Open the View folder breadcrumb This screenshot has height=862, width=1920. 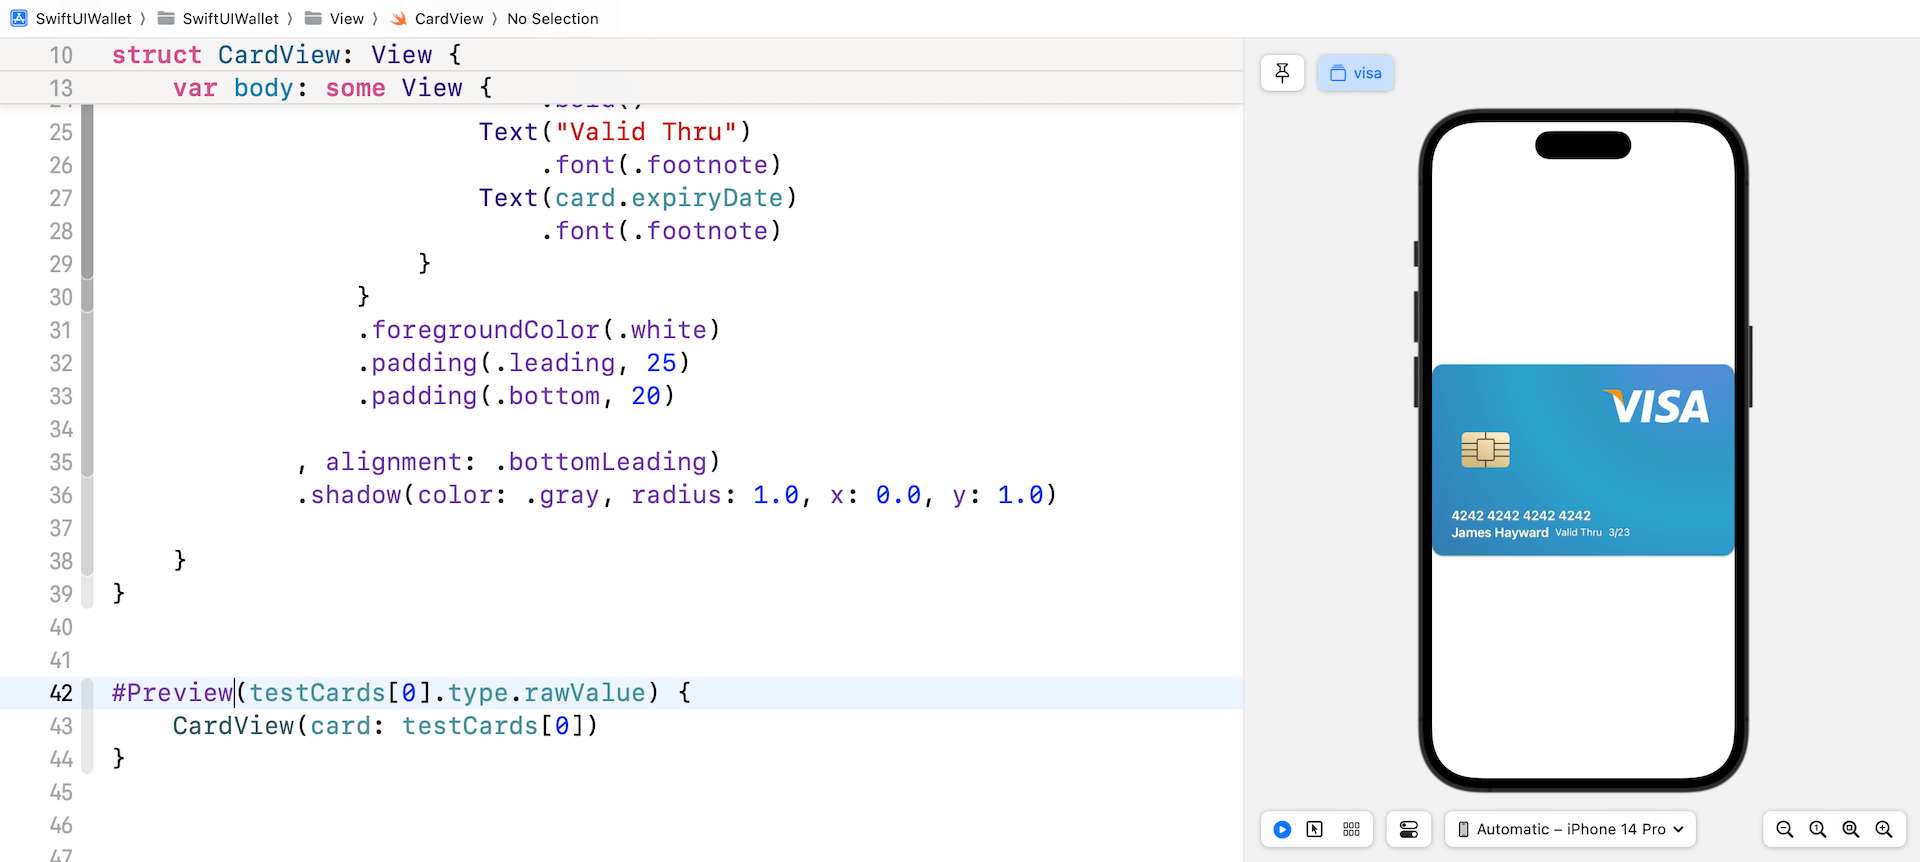coord(346,18)
